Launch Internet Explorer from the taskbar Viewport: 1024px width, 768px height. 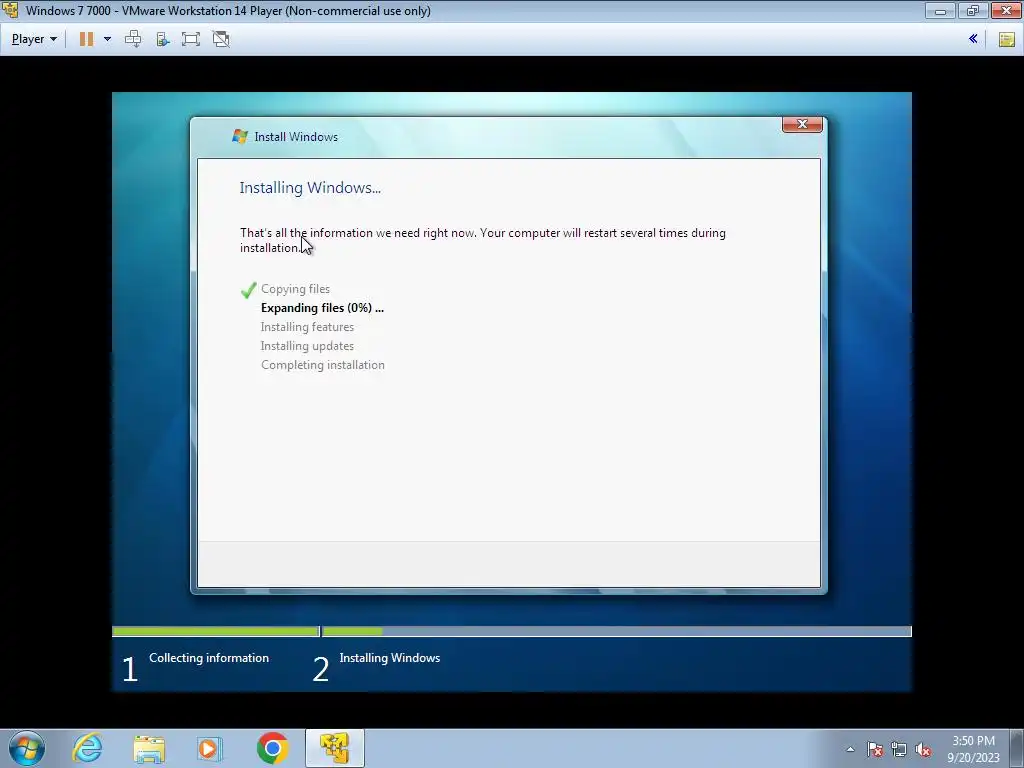click(88, 748)
